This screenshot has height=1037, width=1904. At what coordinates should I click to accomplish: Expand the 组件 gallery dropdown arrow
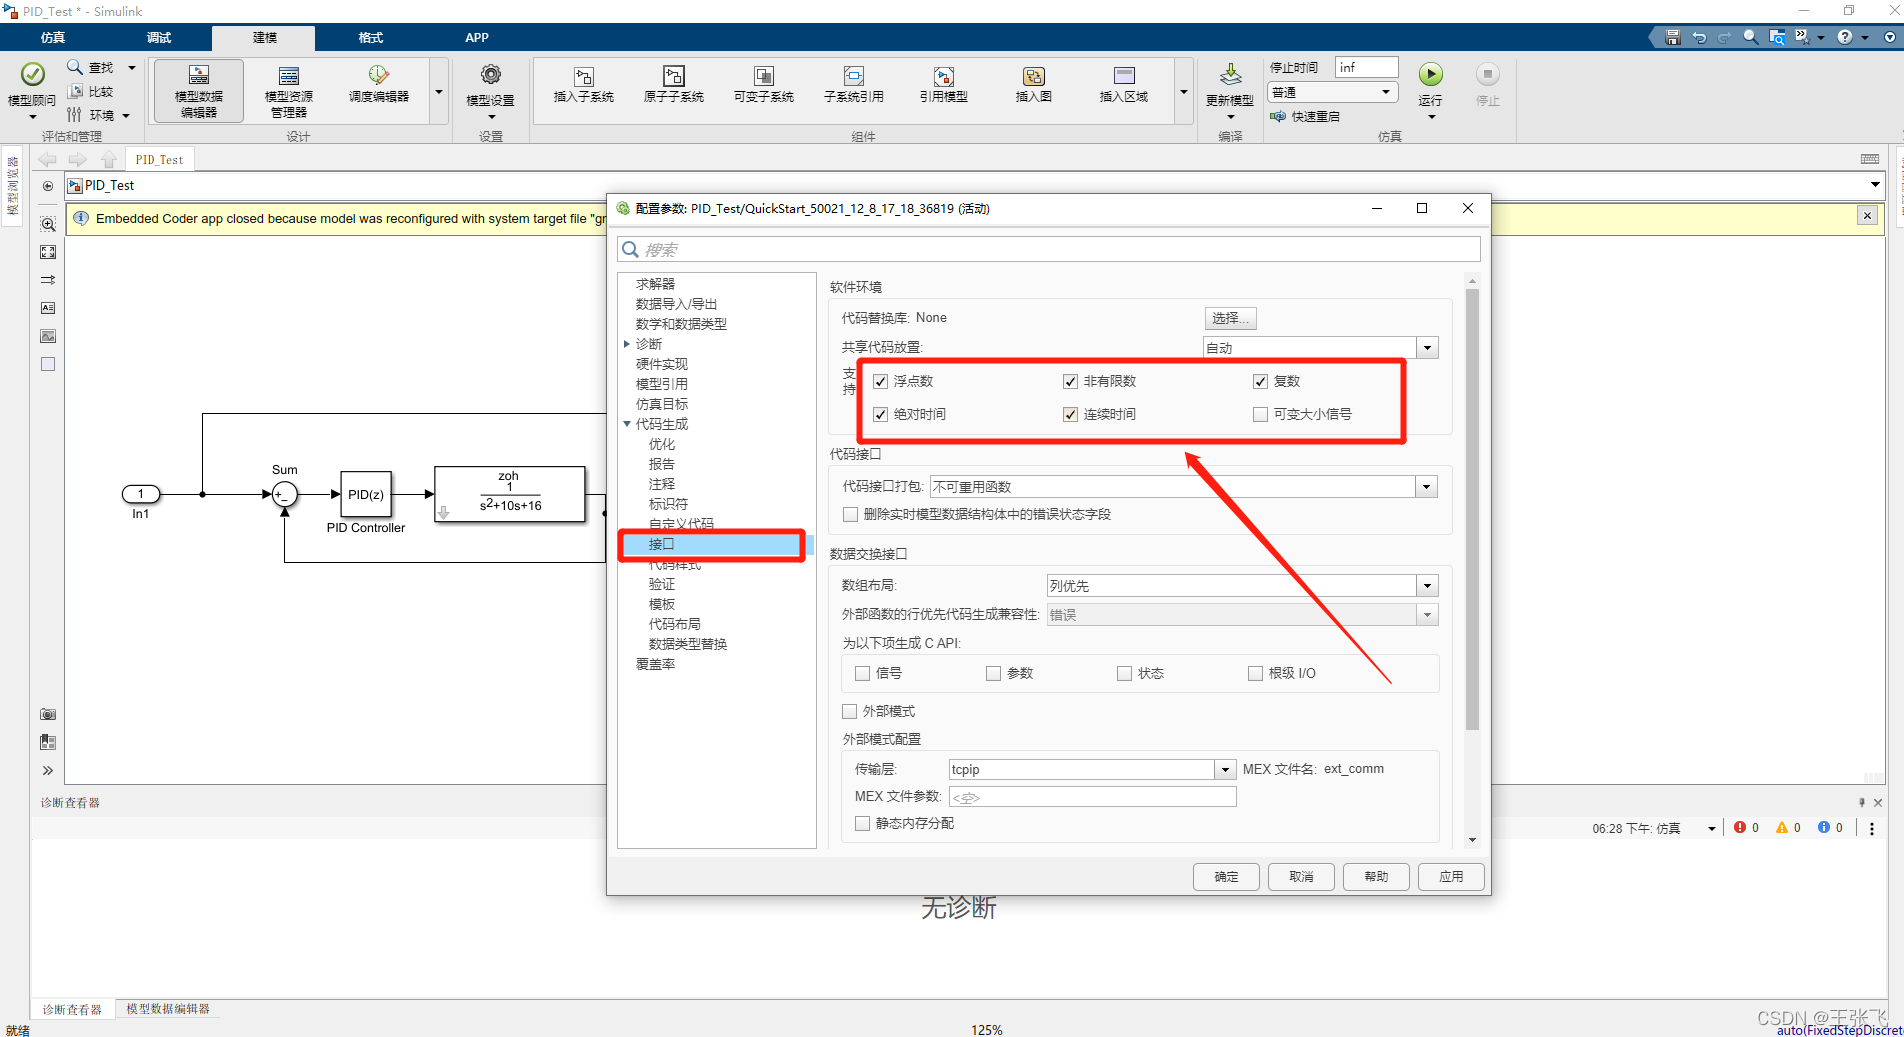1184,92
